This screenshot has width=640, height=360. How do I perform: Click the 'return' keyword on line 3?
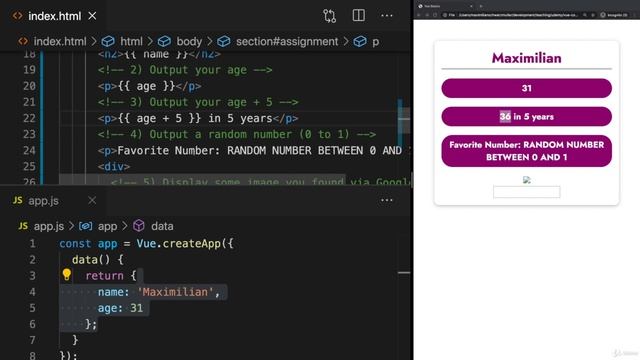point(104,276)
